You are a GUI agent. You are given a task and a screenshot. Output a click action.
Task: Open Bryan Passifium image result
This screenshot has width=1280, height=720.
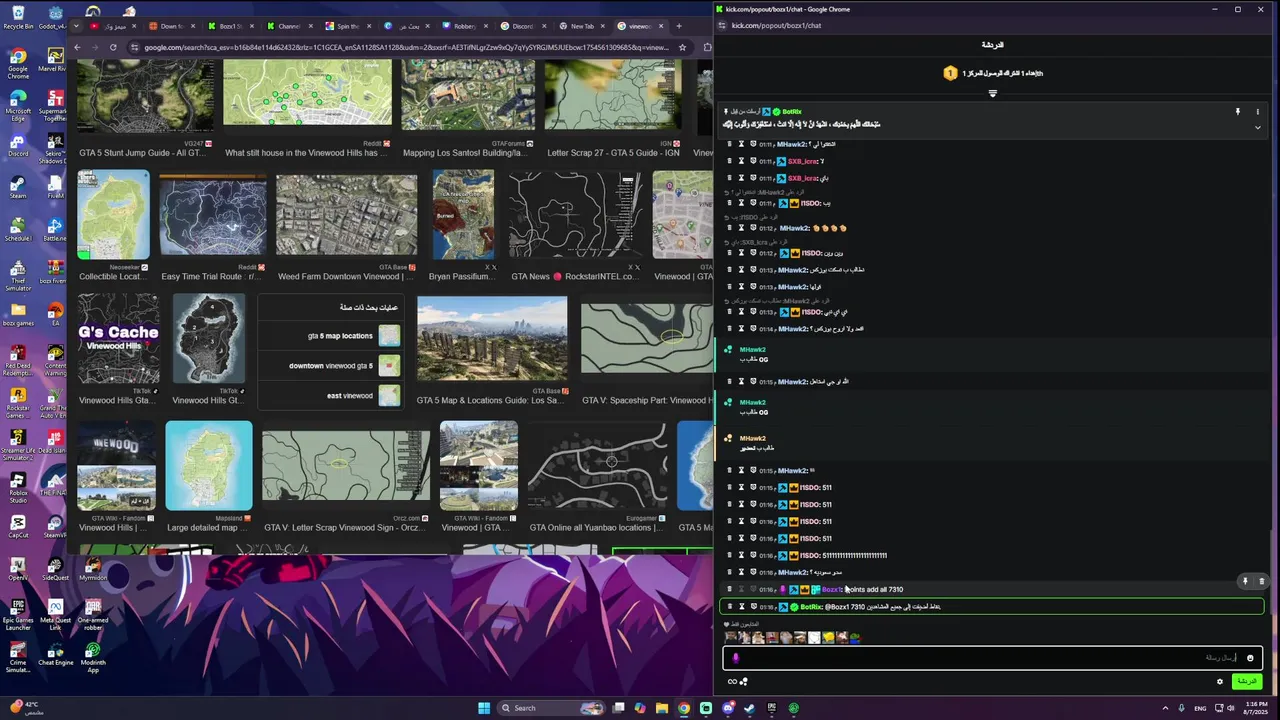[463, 215]
